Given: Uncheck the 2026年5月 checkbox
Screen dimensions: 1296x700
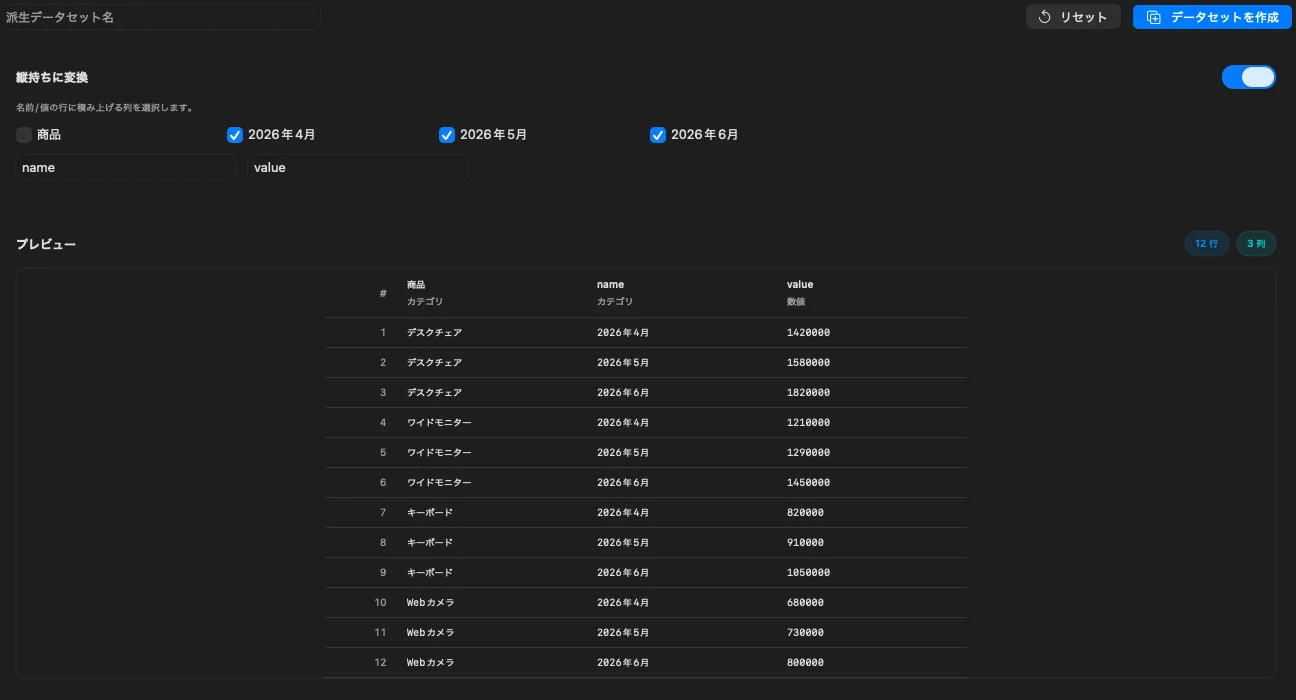Looking at the screenshot, I should [x=447, y=135].
